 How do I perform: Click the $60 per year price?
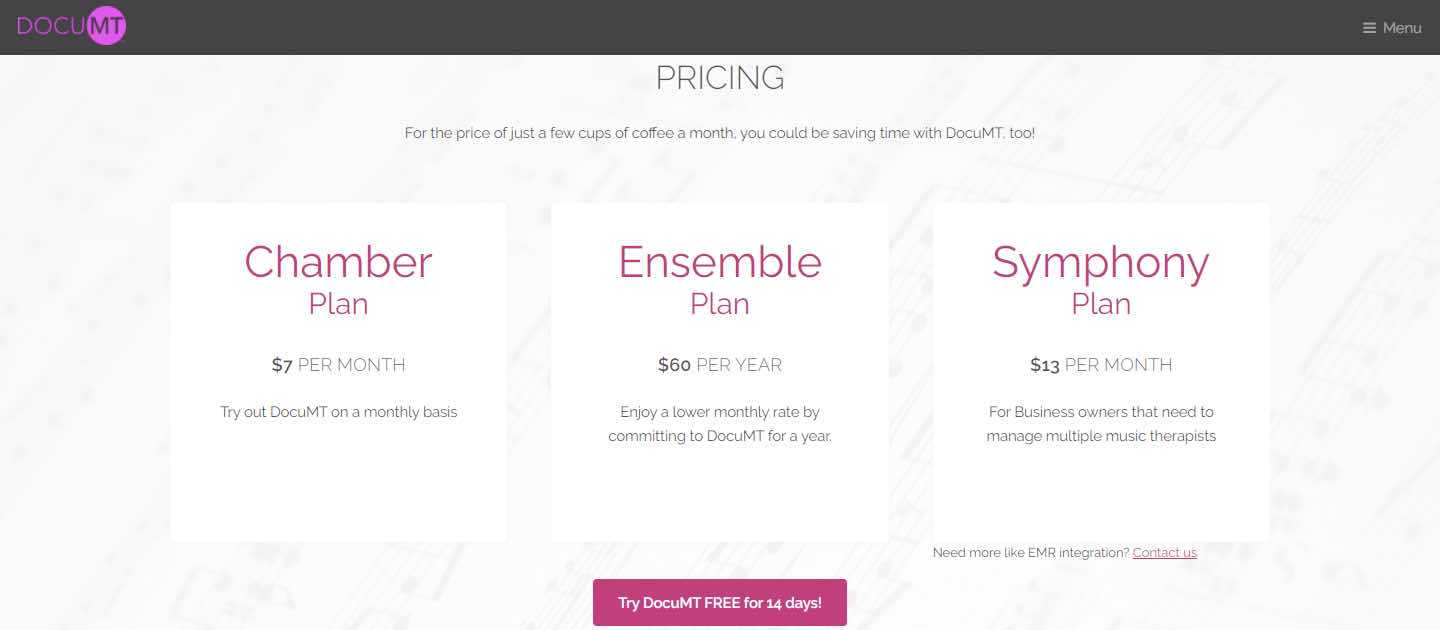[720, 365]
